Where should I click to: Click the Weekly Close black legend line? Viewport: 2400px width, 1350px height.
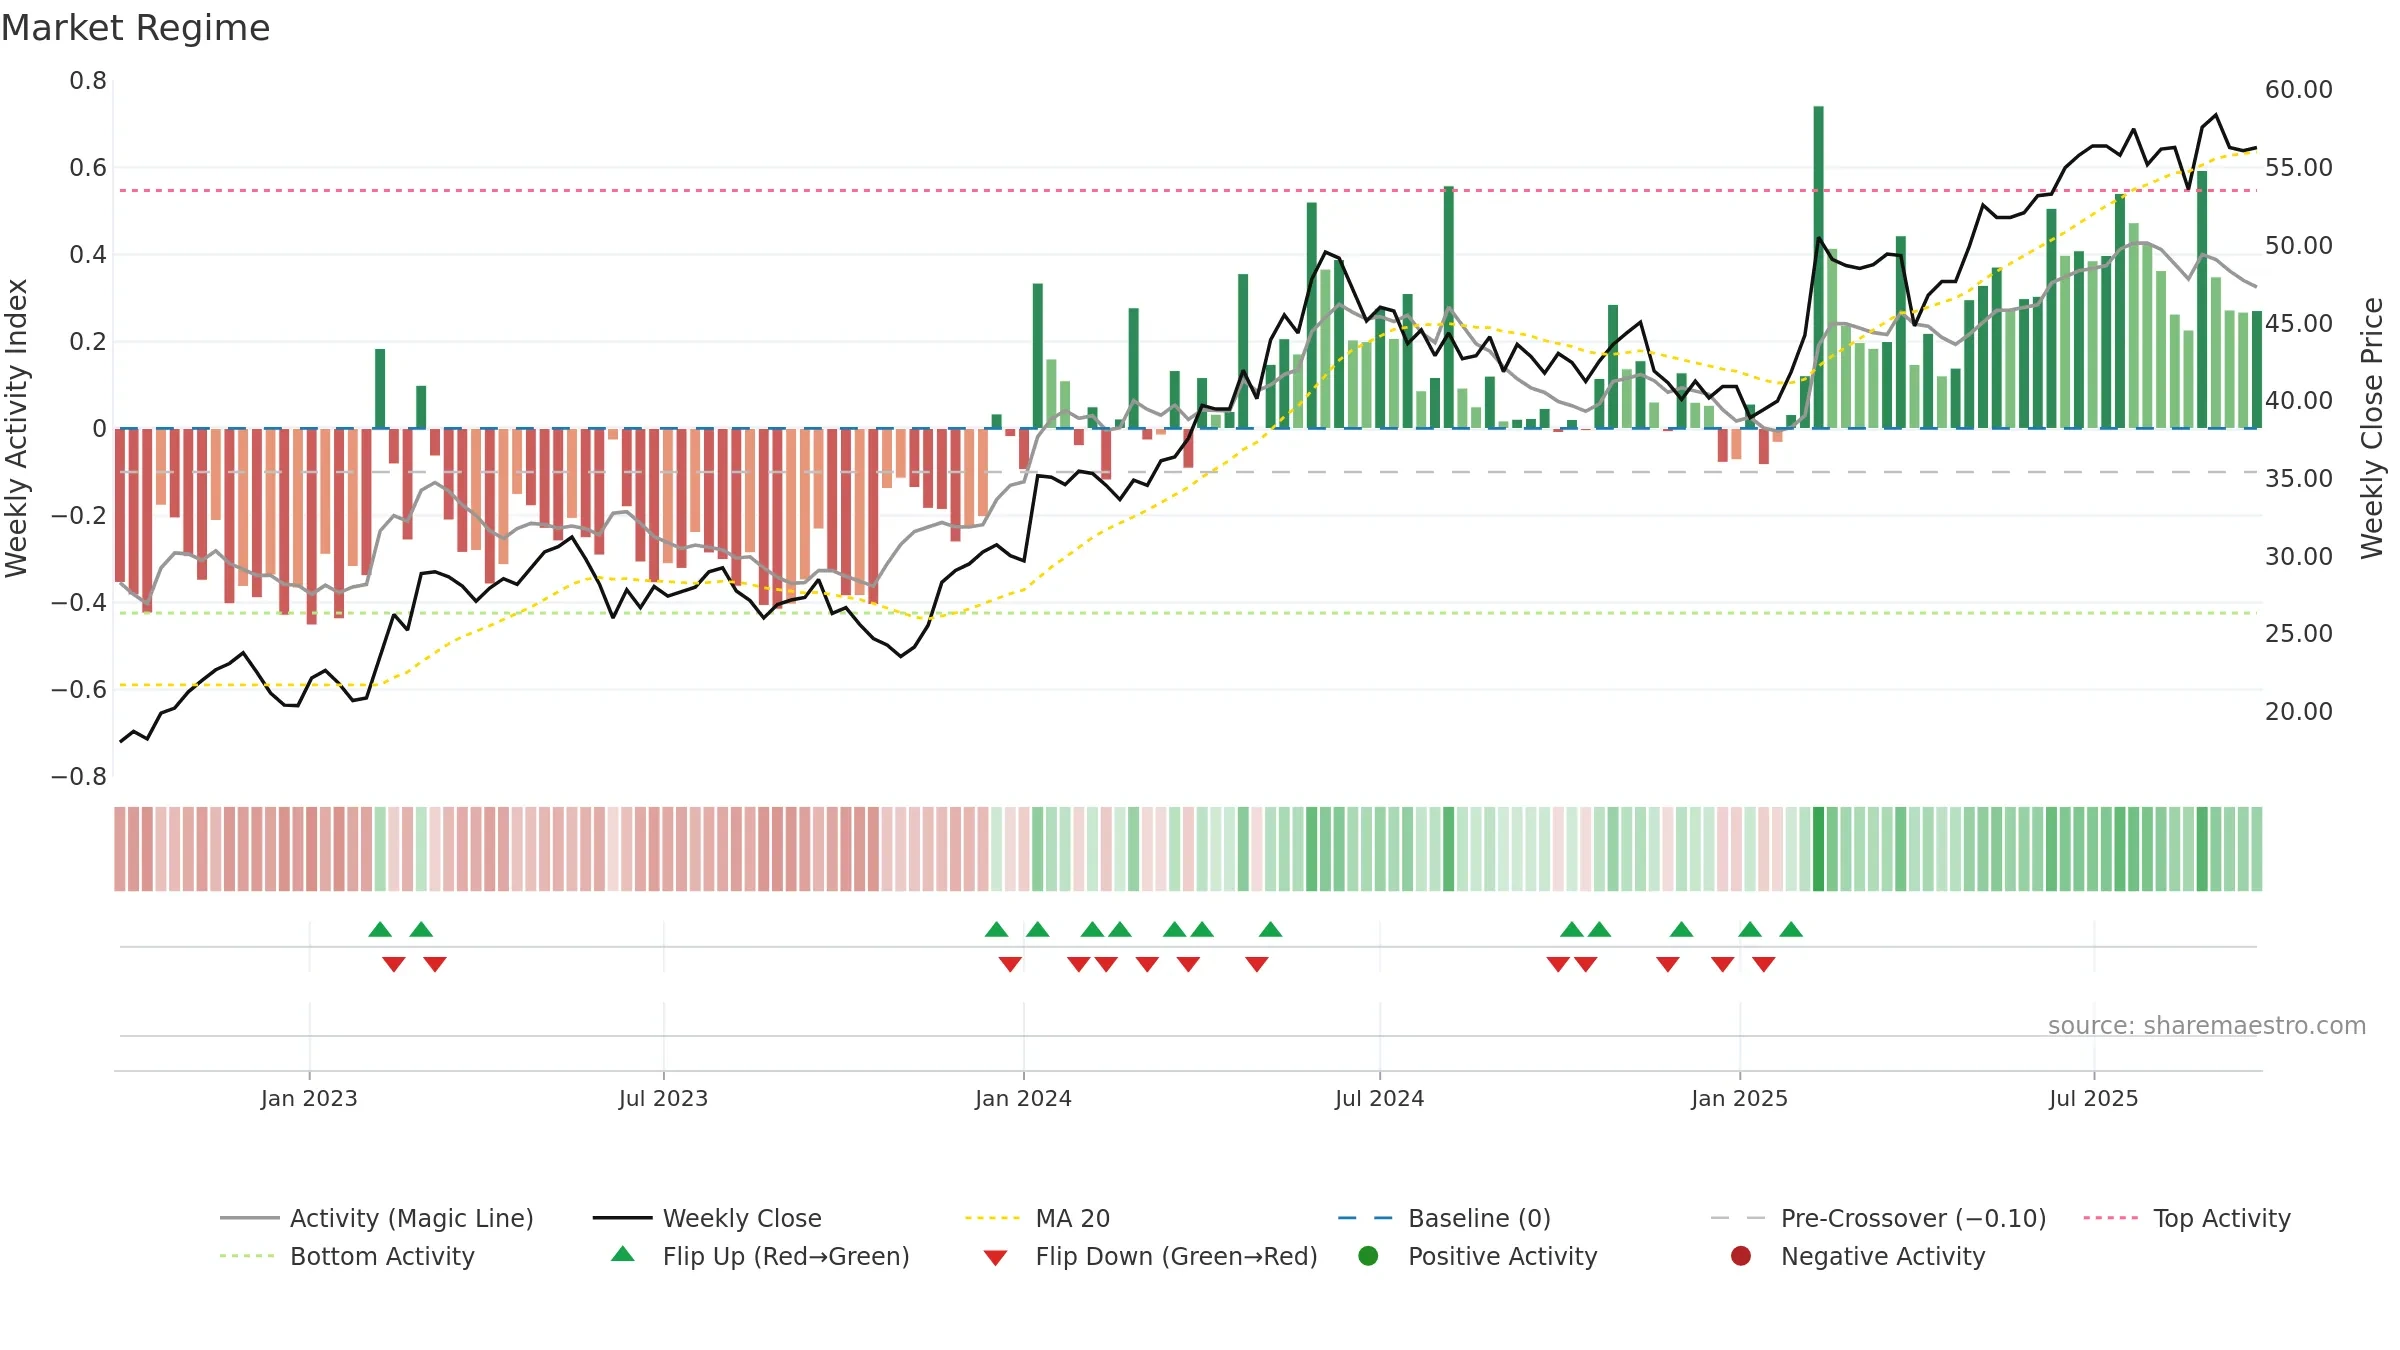click(x=622, y=1218)
